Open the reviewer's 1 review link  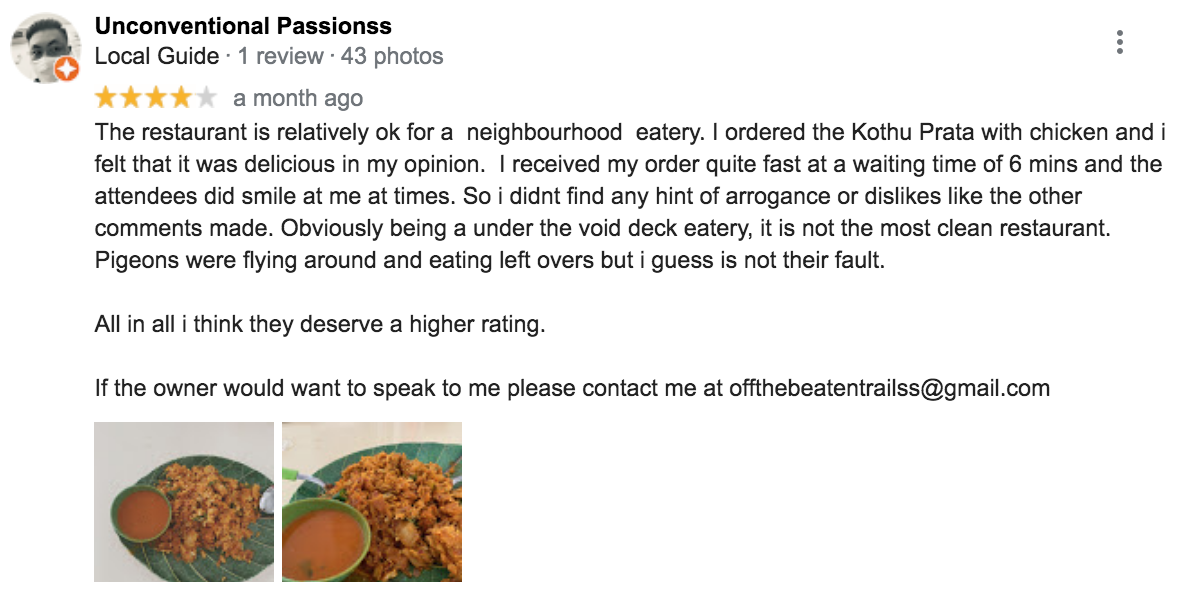coord(281,56)
